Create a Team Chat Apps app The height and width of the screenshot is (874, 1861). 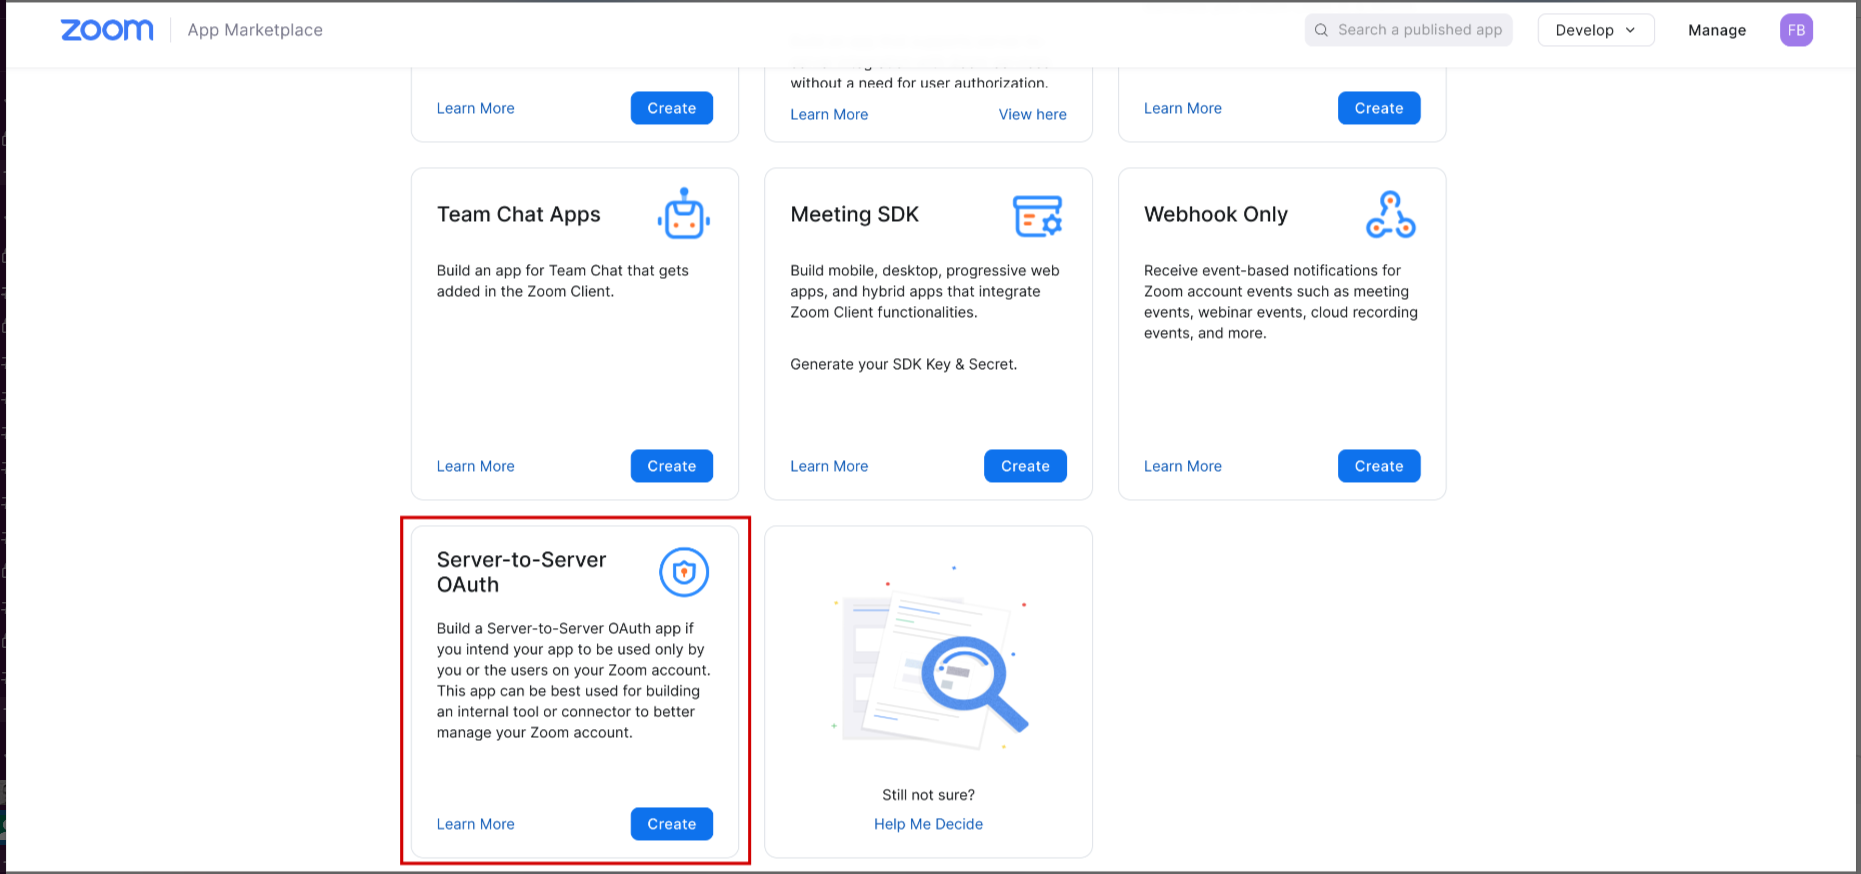click(672, 466)
